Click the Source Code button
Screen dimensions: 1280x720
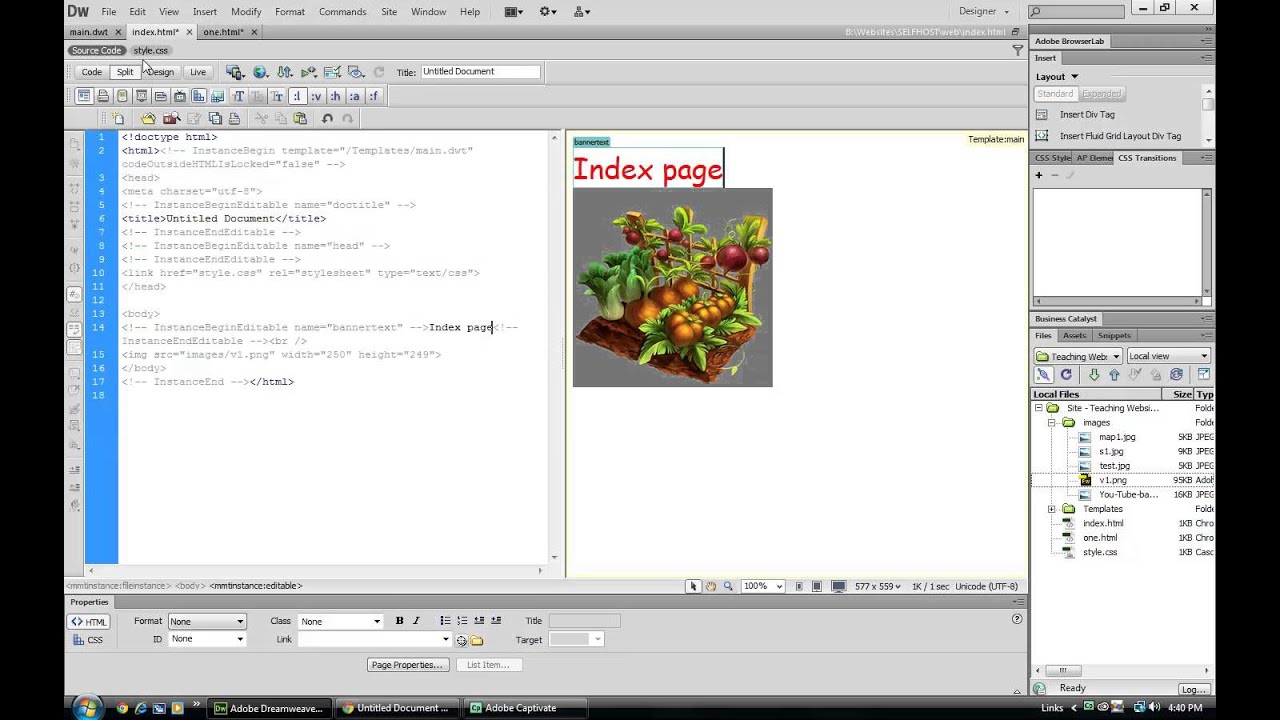(96, 50)
